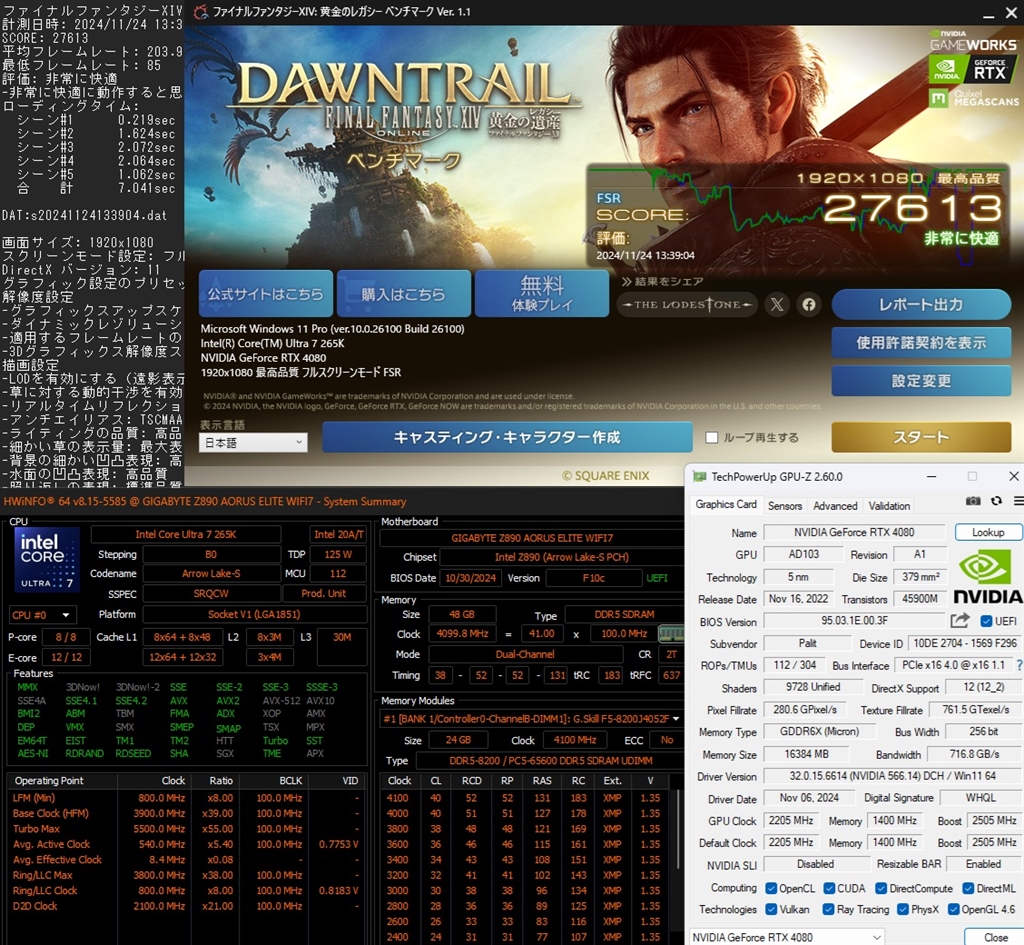Toggle the DirectML checkbox
1024x945 pixels.
(x=969, y=888)
